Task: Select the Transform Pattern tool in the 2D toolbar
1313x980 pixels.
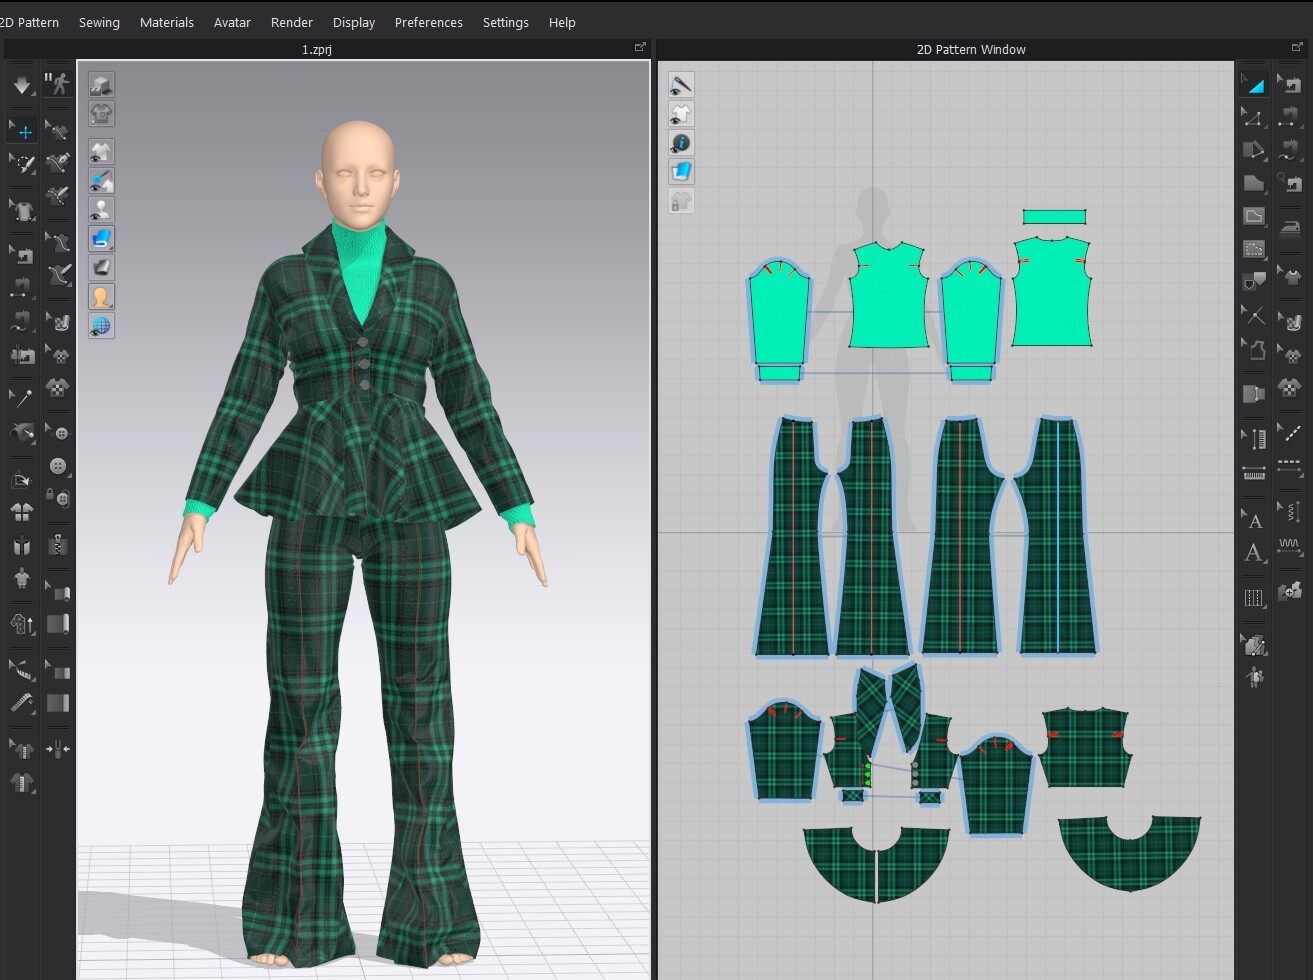Action: click(x=1253, y=83)
